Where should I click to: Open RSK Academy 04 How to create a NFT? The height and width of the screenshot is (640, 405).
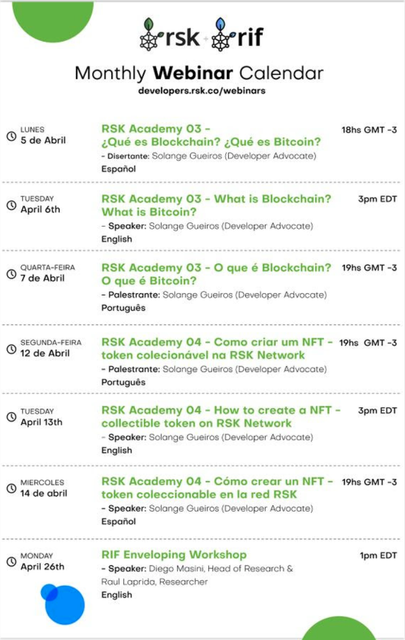(x=221, y=417)
